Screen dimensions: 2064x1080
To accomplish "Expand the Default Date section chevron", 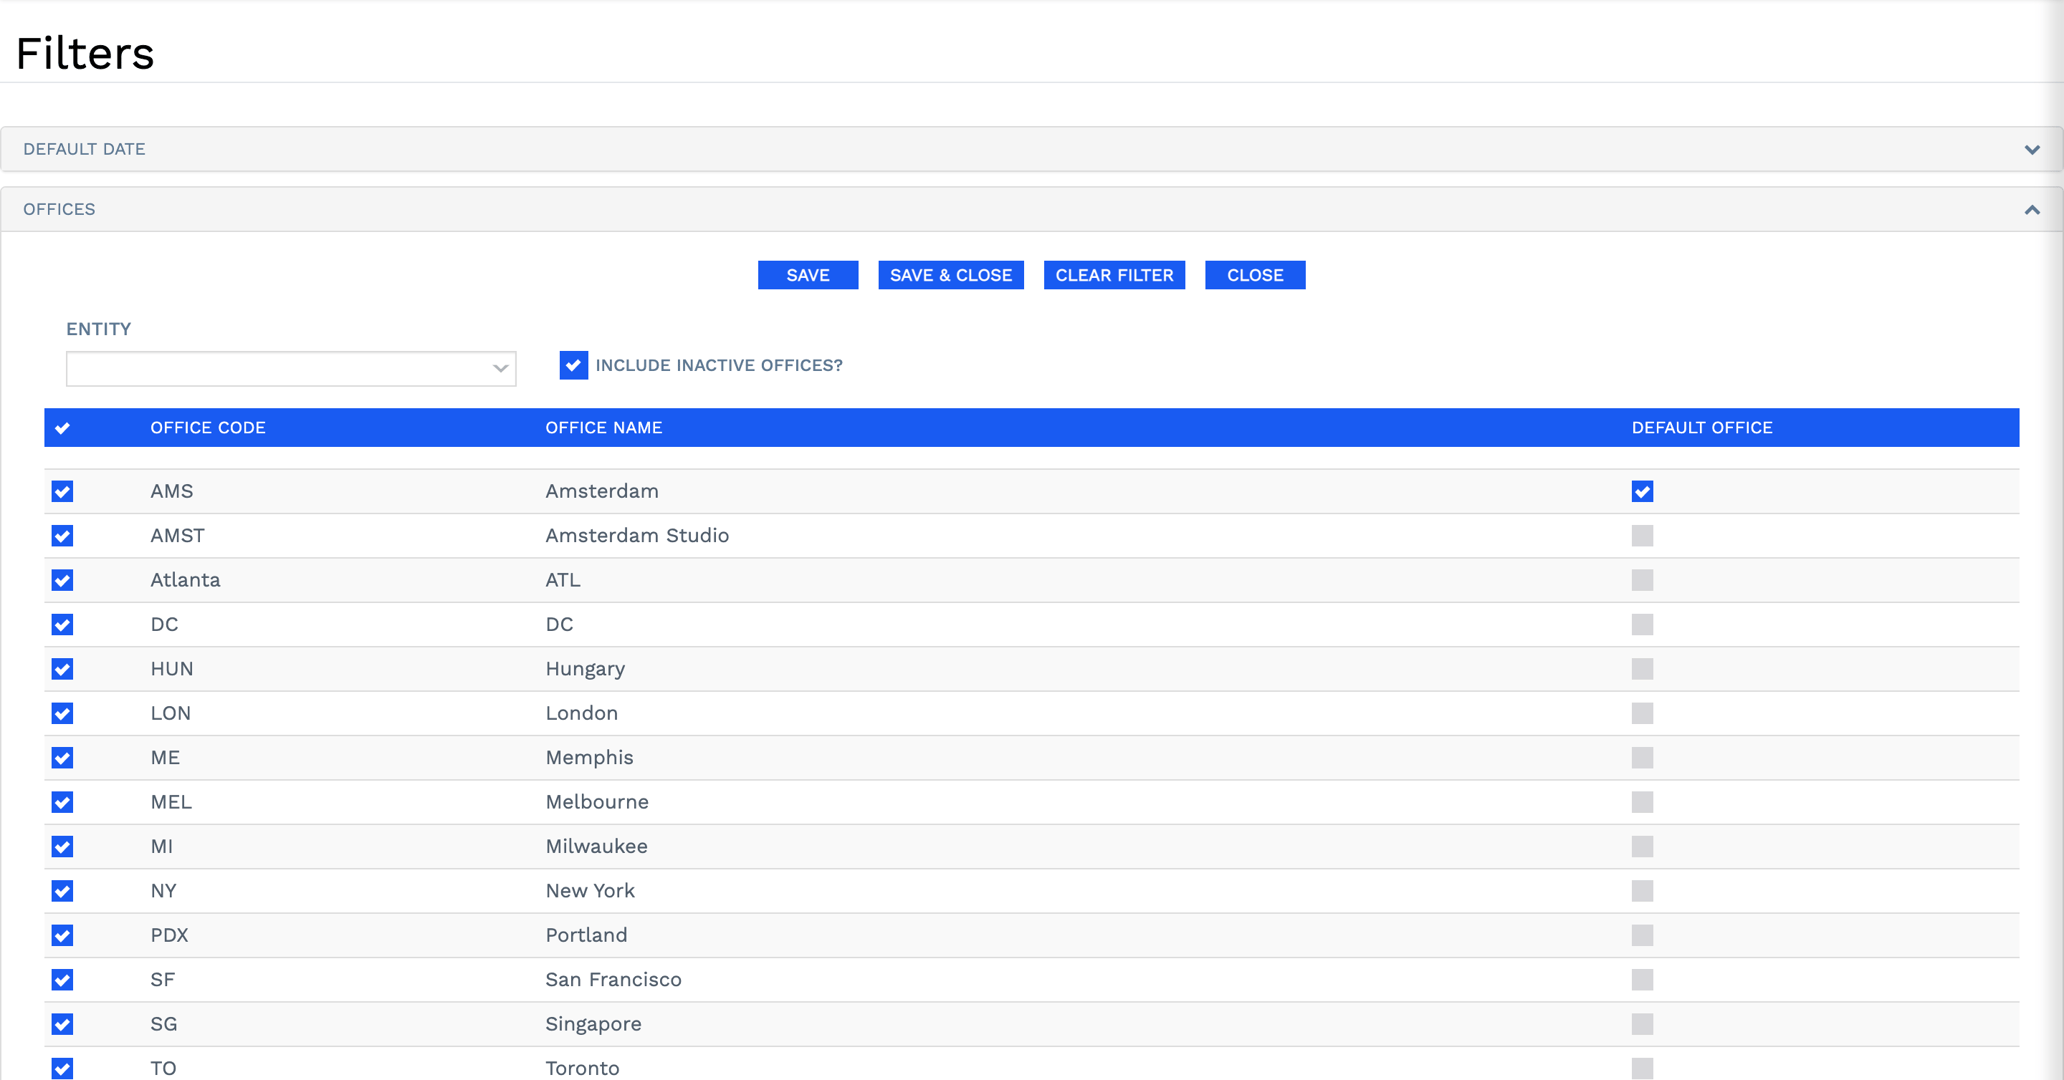I will (2031, 150).
